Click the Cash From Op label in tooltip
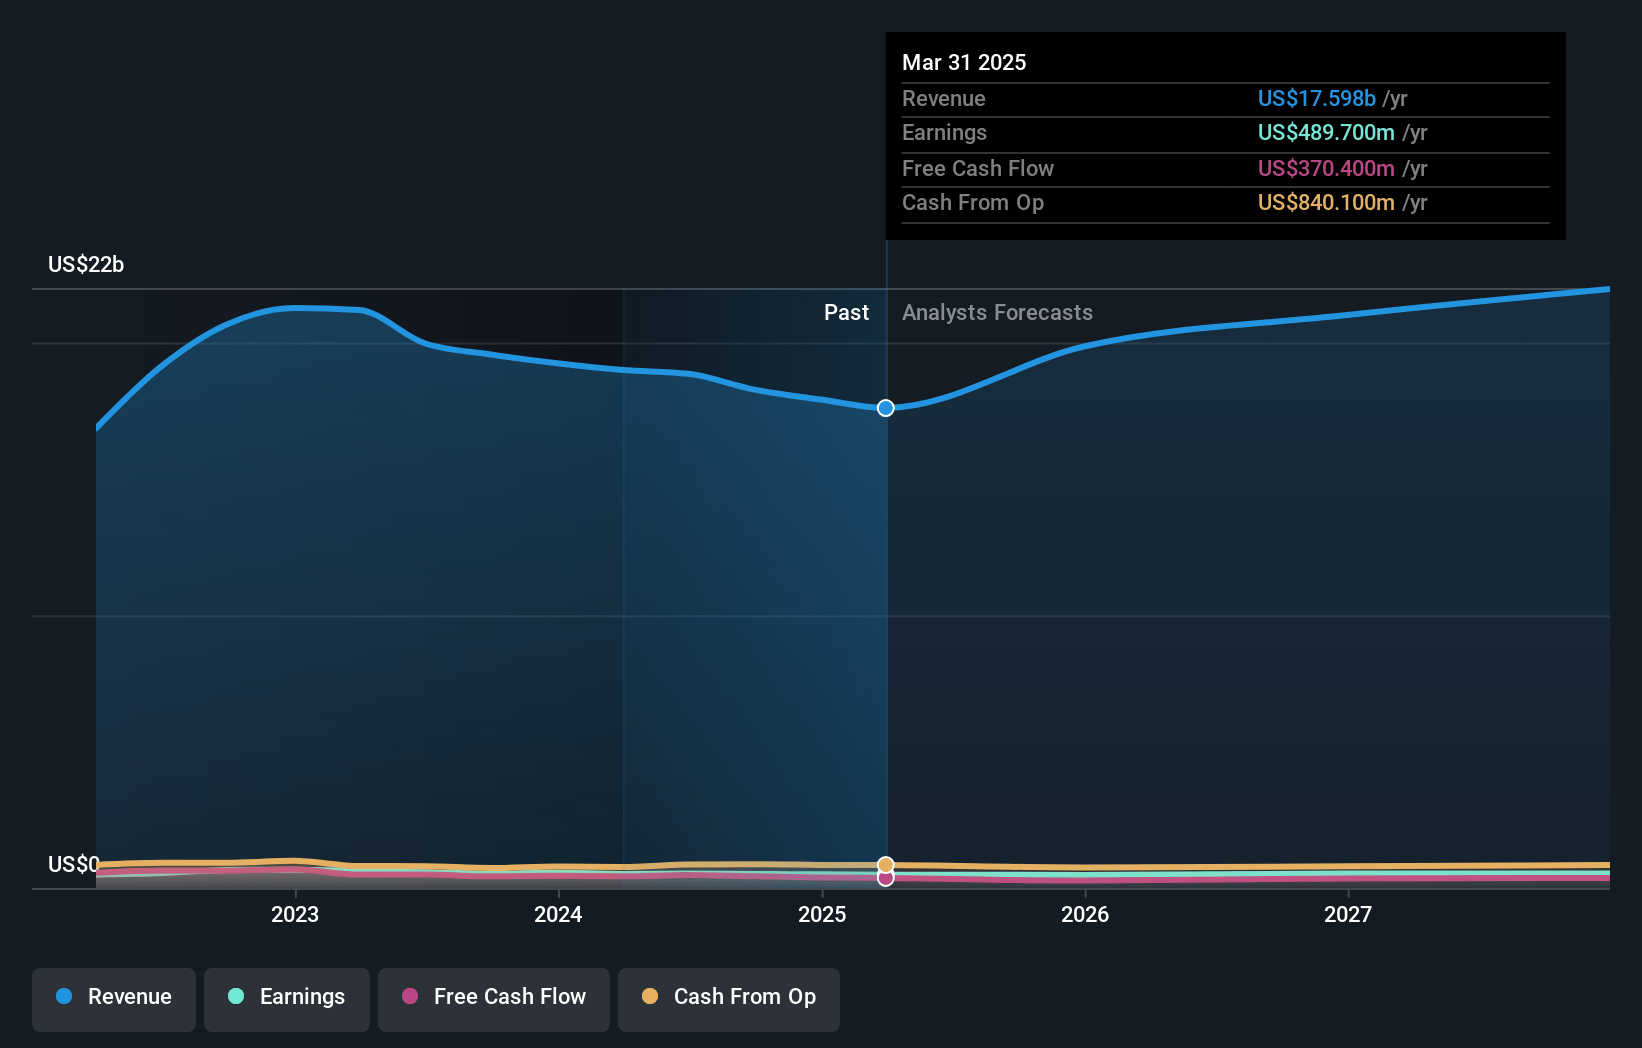 coord(973,202)
